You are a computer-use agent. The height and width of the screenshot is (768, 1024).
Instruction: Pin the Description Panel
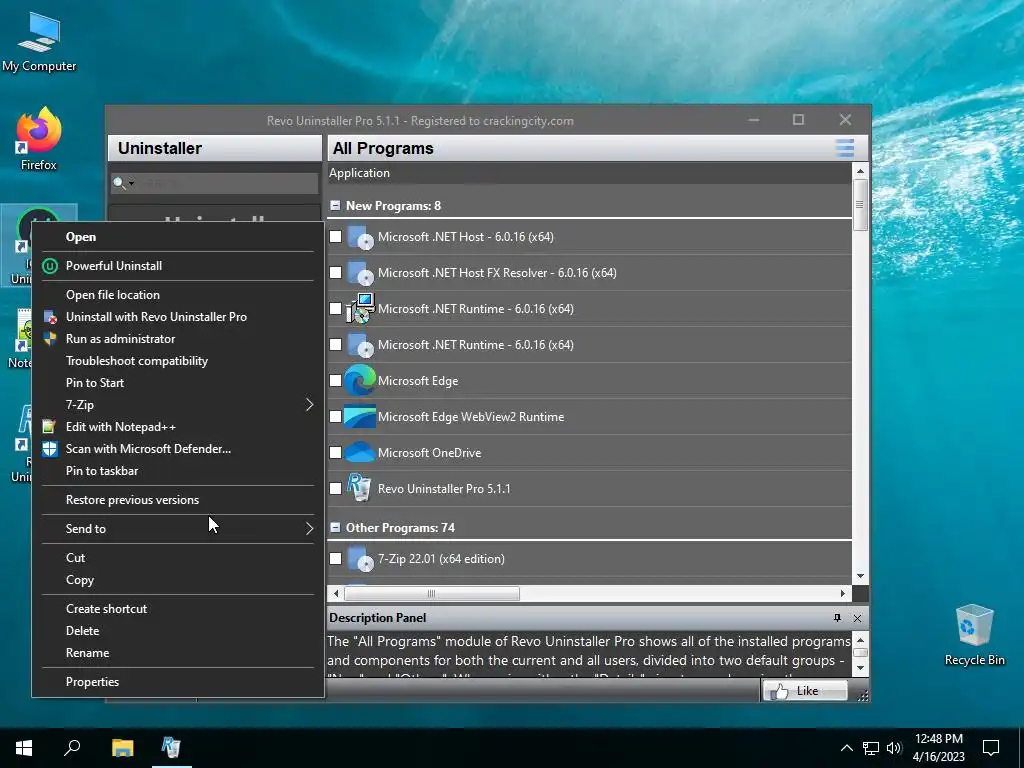pos(837,618)
